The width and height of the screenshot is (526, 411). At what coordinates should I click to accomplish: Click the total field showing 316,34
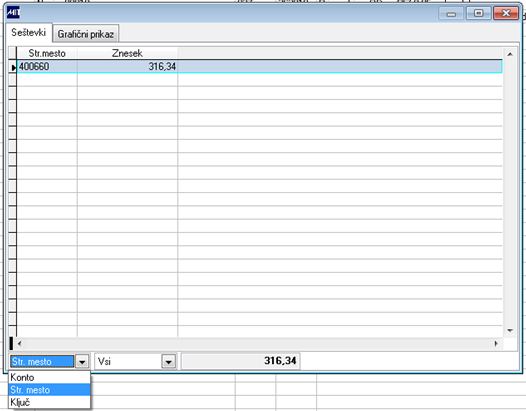[241, 361]
